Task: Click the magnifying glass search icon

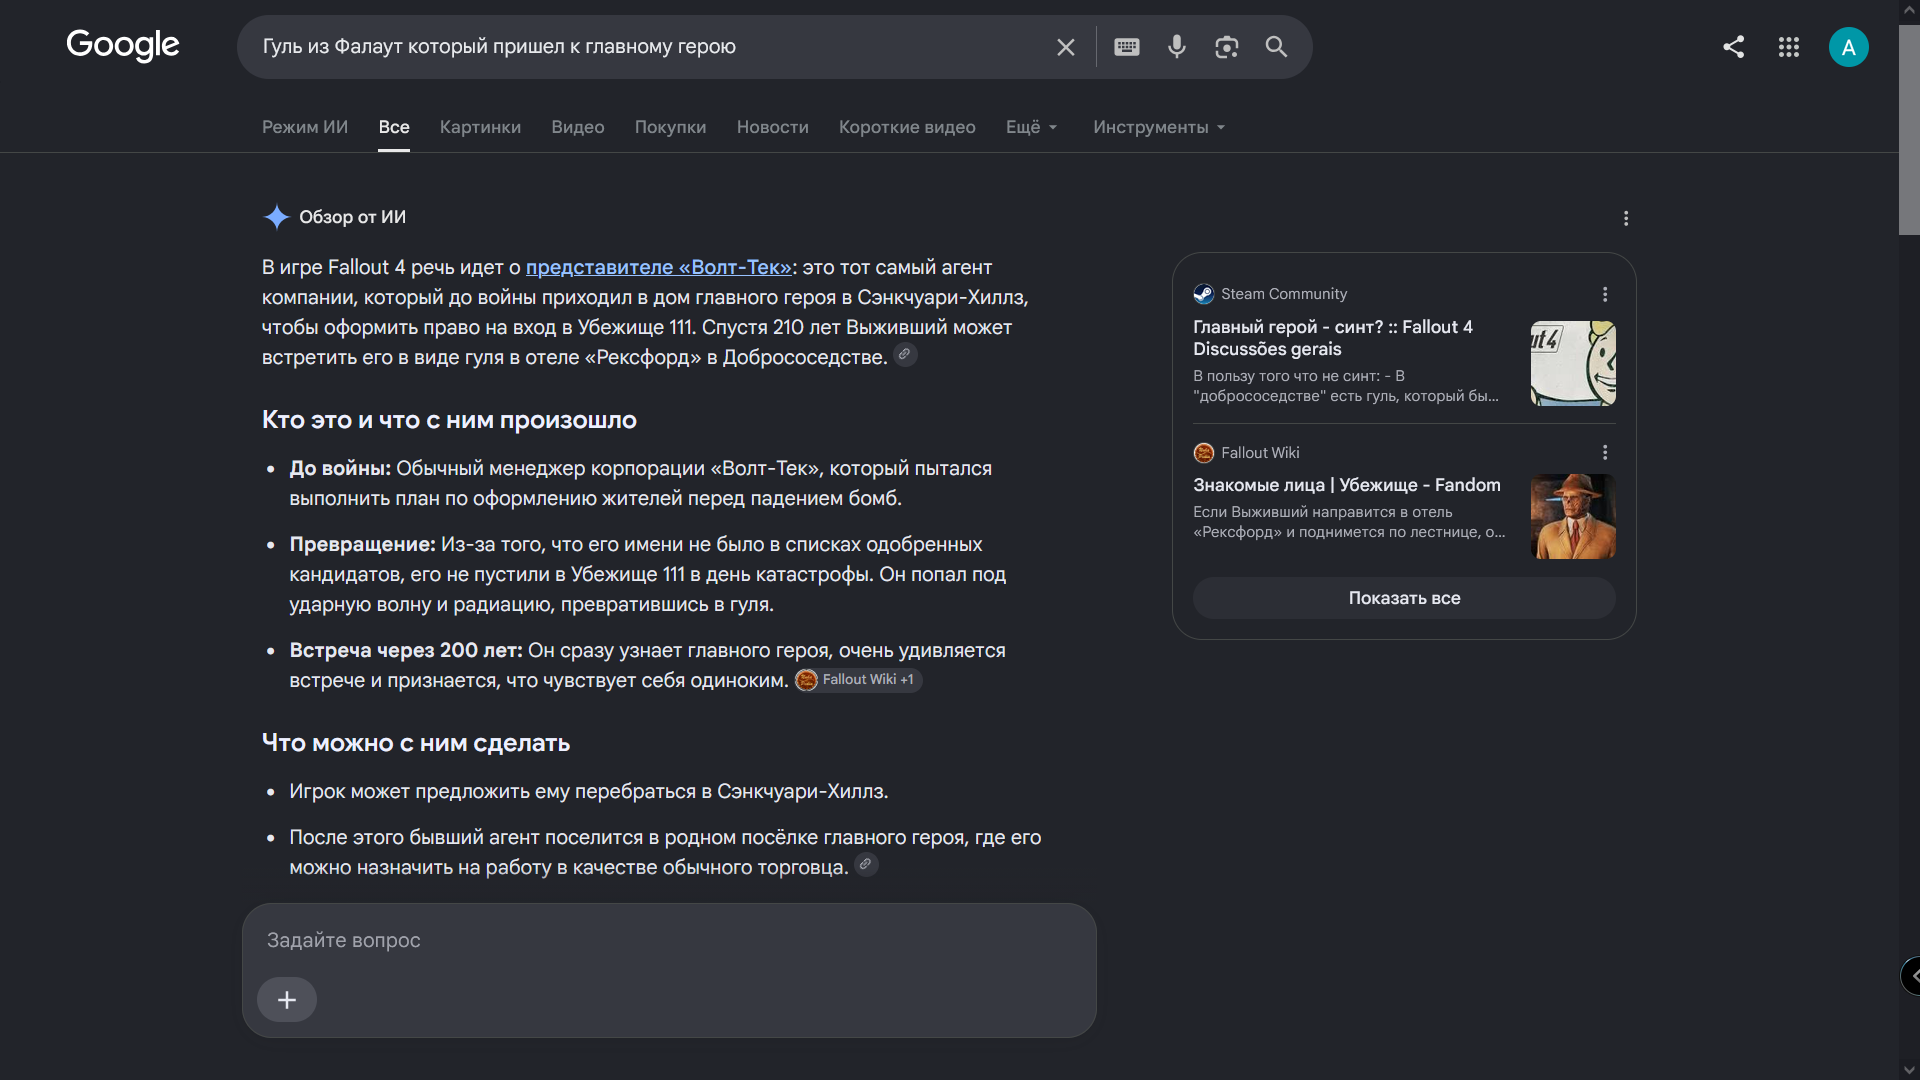Action: click(1276, 47)
